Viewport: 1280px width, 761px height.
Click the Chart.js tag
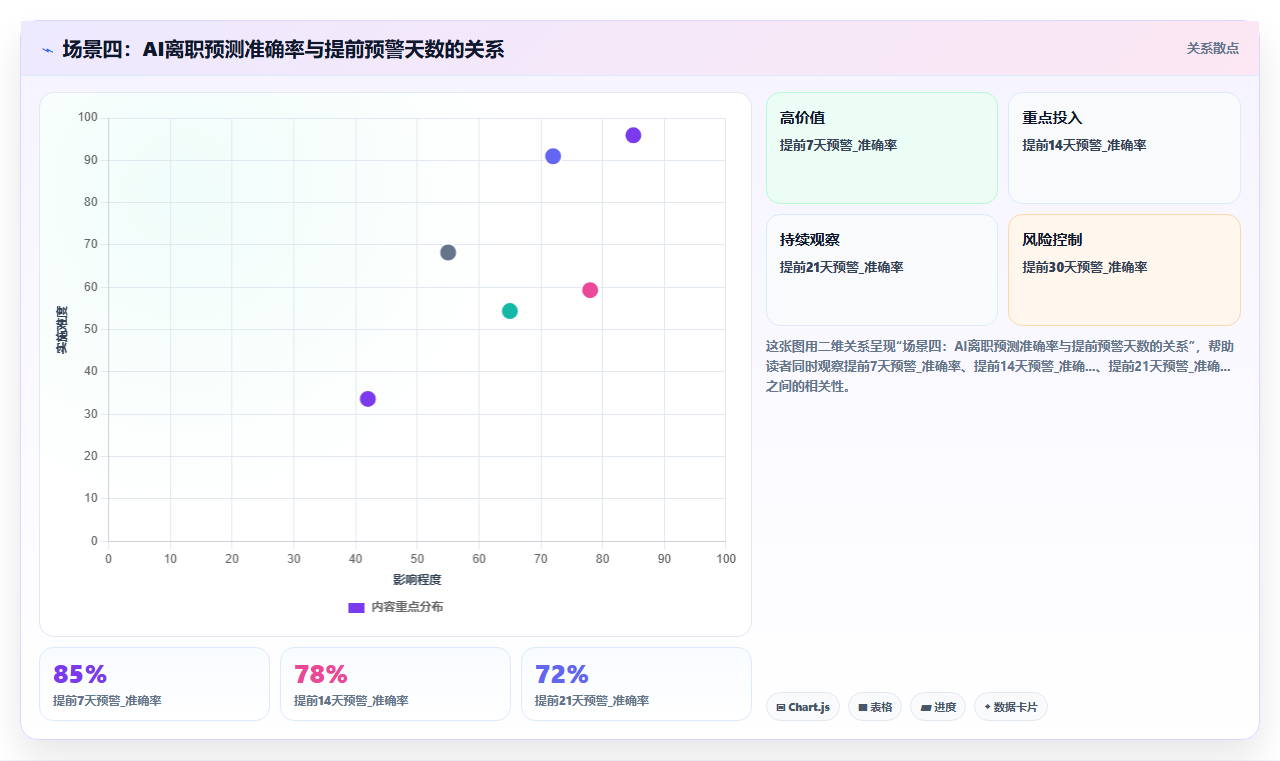coord(802,707)
